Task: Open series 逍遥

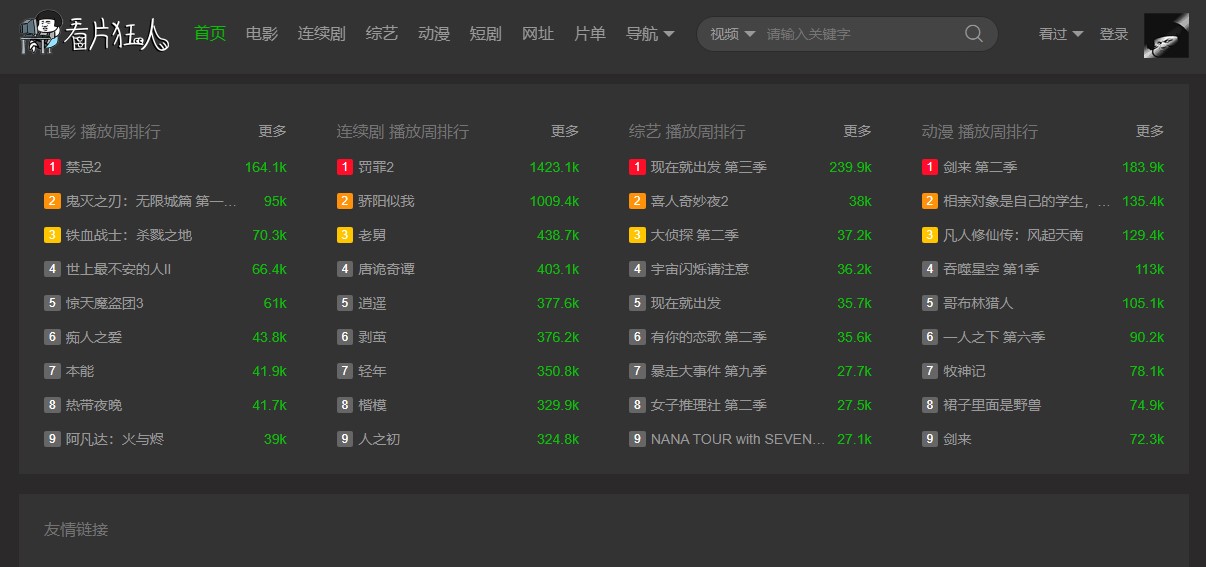Action: pos(373,303)
